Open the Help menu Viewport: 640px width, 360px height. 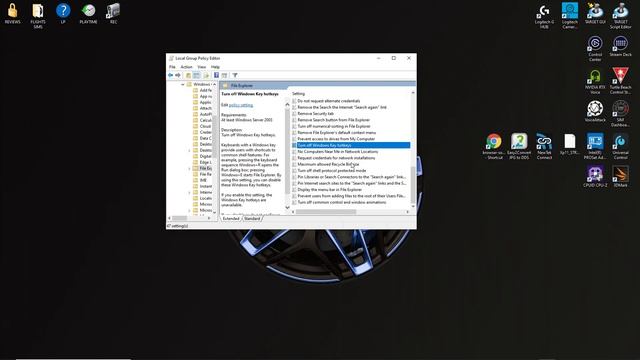point(215,67)
